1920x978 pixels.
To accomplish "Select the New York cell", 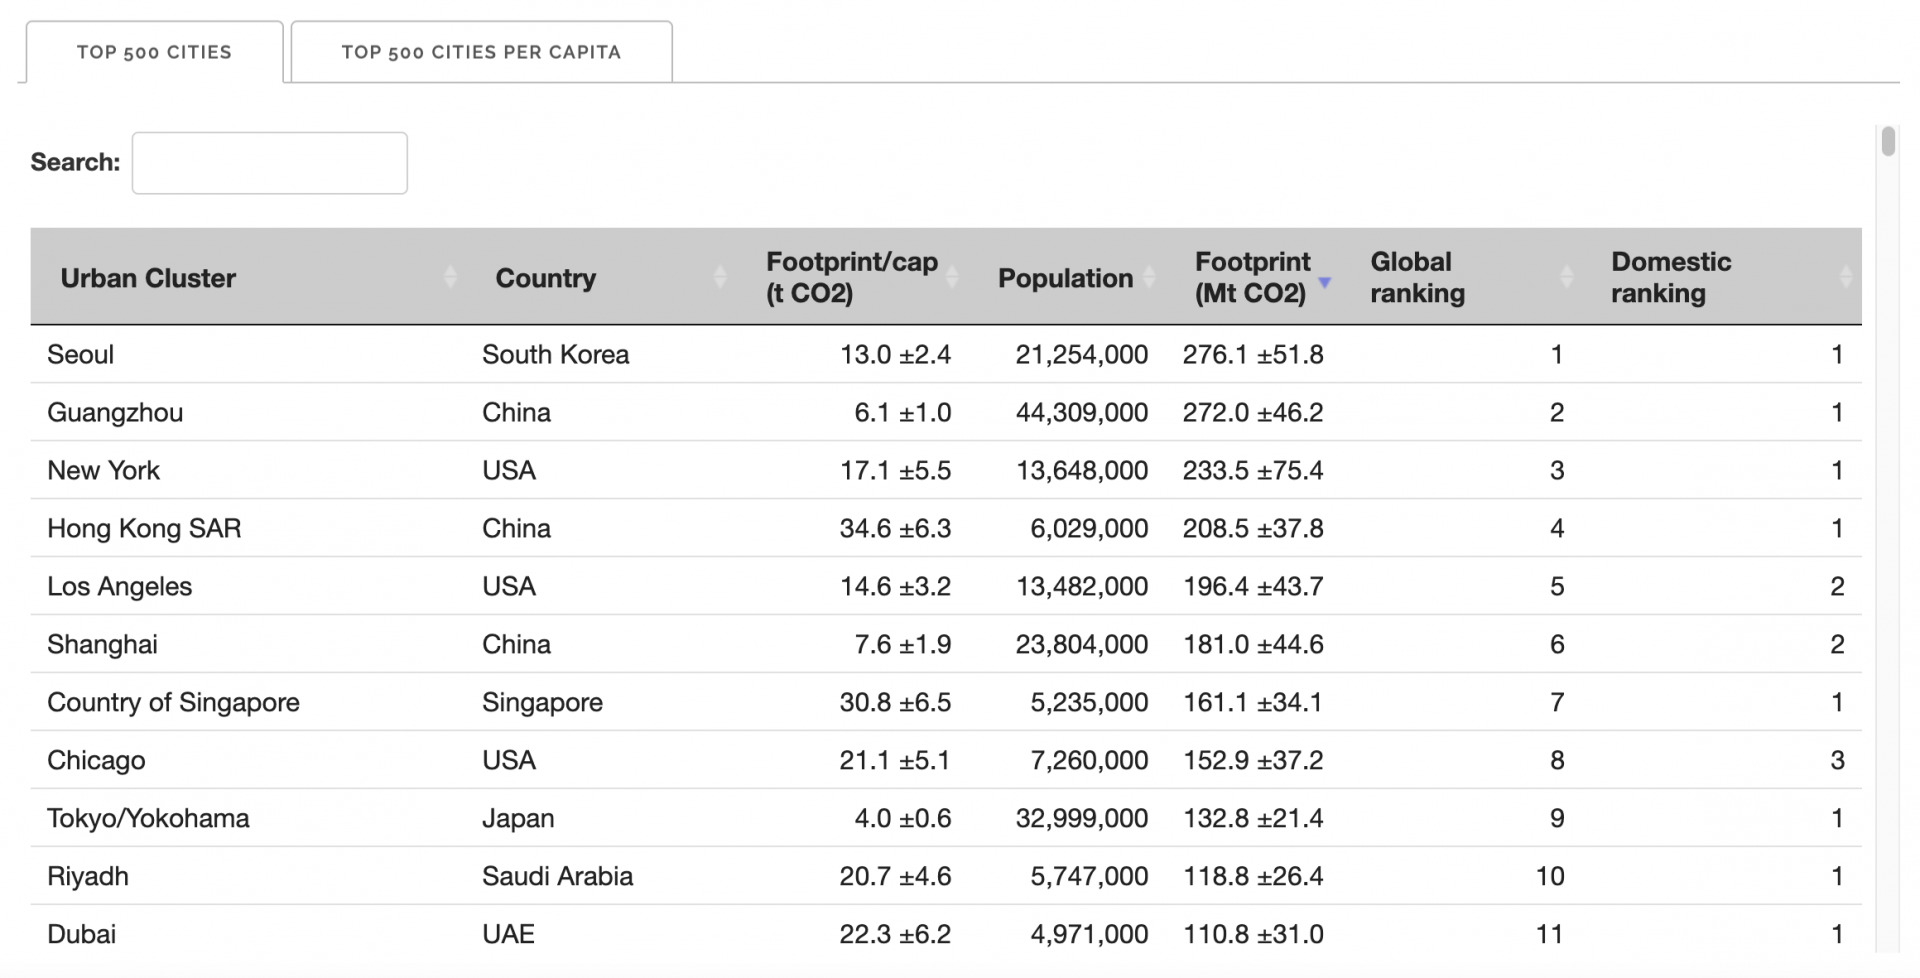I will coord(104,470).
